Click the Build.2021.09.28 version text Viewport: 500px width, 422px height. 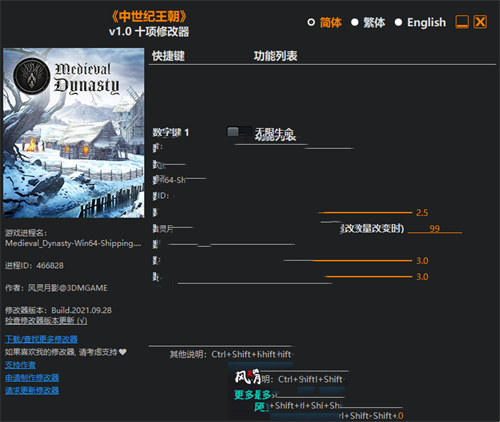pos(82,310)
